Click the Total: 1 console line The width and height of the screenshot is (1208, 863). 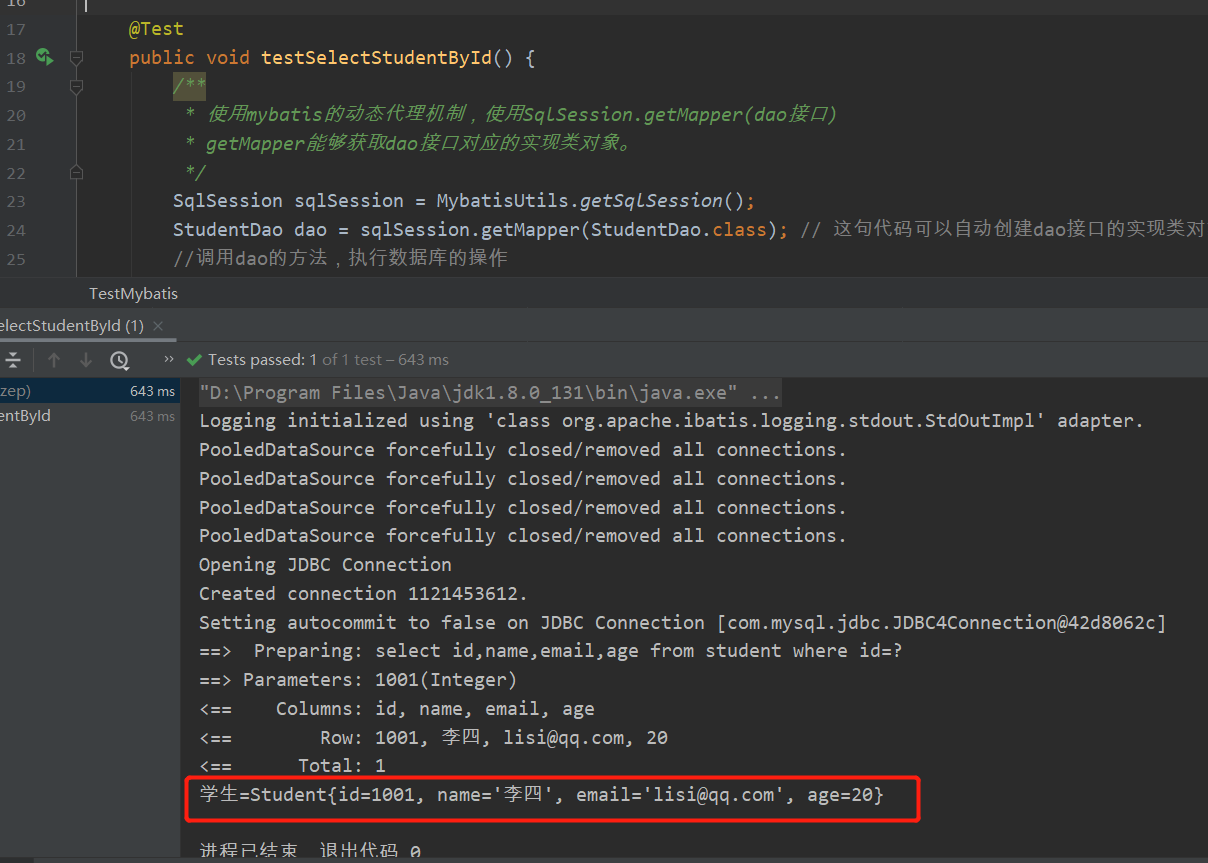[x=292, y=766]
